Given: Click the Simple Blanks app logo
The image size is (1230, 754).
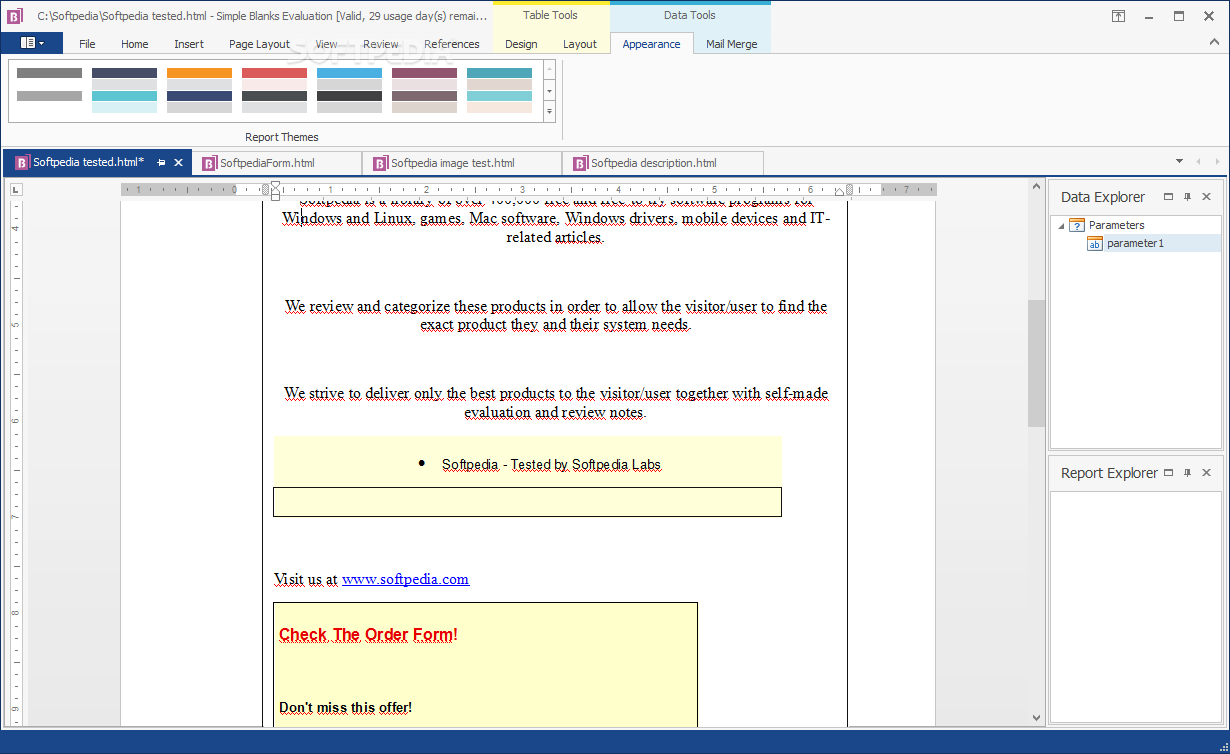Looking at the screenshot, I should tap(15, 16).
